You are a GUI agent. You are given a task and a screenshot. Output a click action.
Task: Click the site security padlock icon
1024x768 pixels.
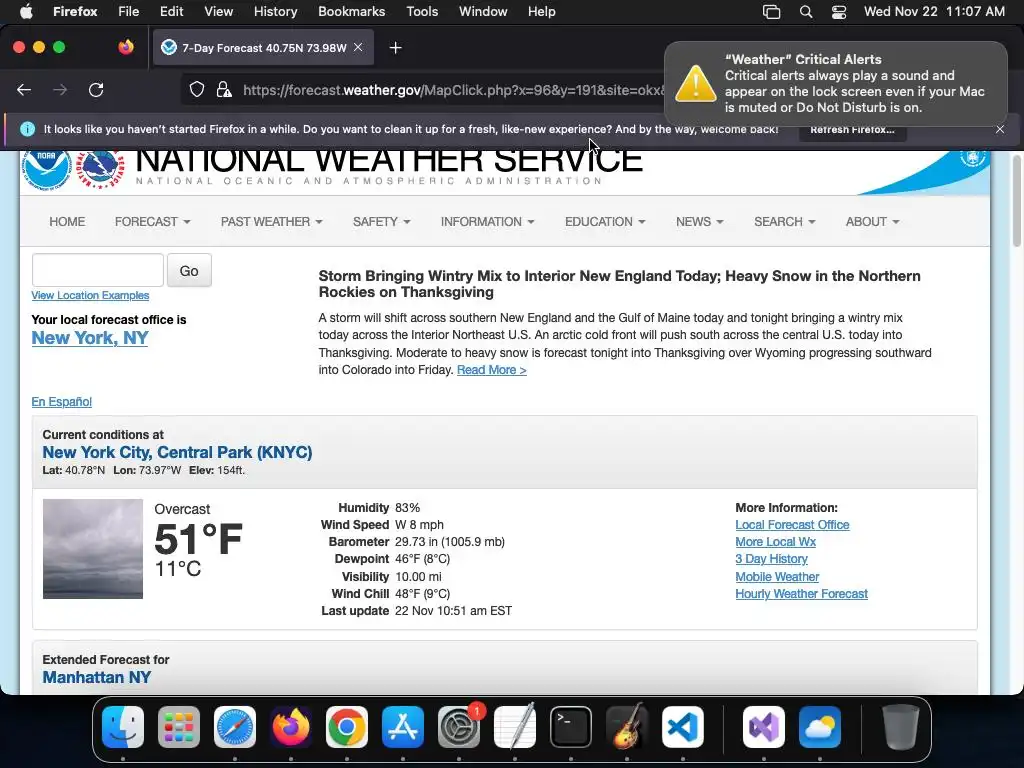(224, 89)
